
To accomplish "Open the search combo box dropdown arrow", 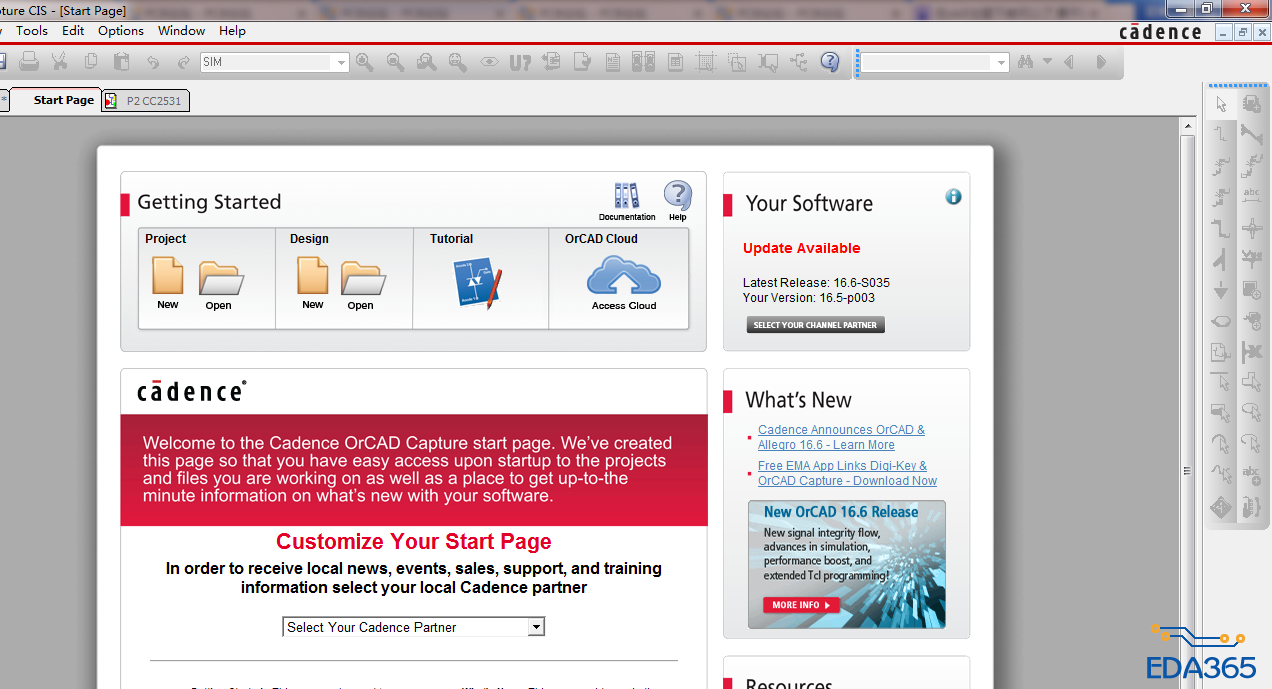I will click(1001, 63).
